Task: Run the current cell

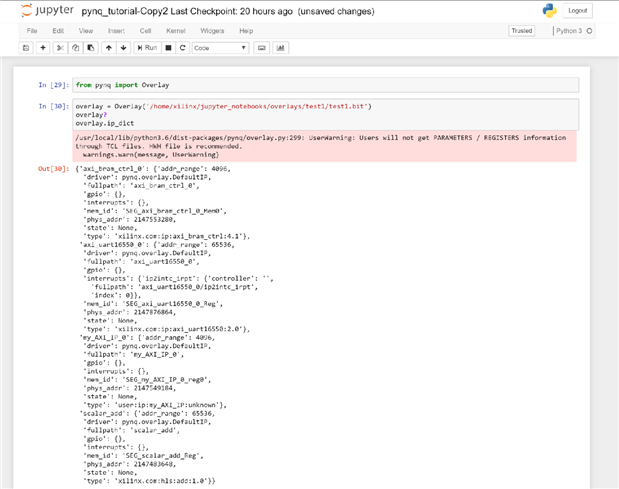Action: (x=146, y=48)
